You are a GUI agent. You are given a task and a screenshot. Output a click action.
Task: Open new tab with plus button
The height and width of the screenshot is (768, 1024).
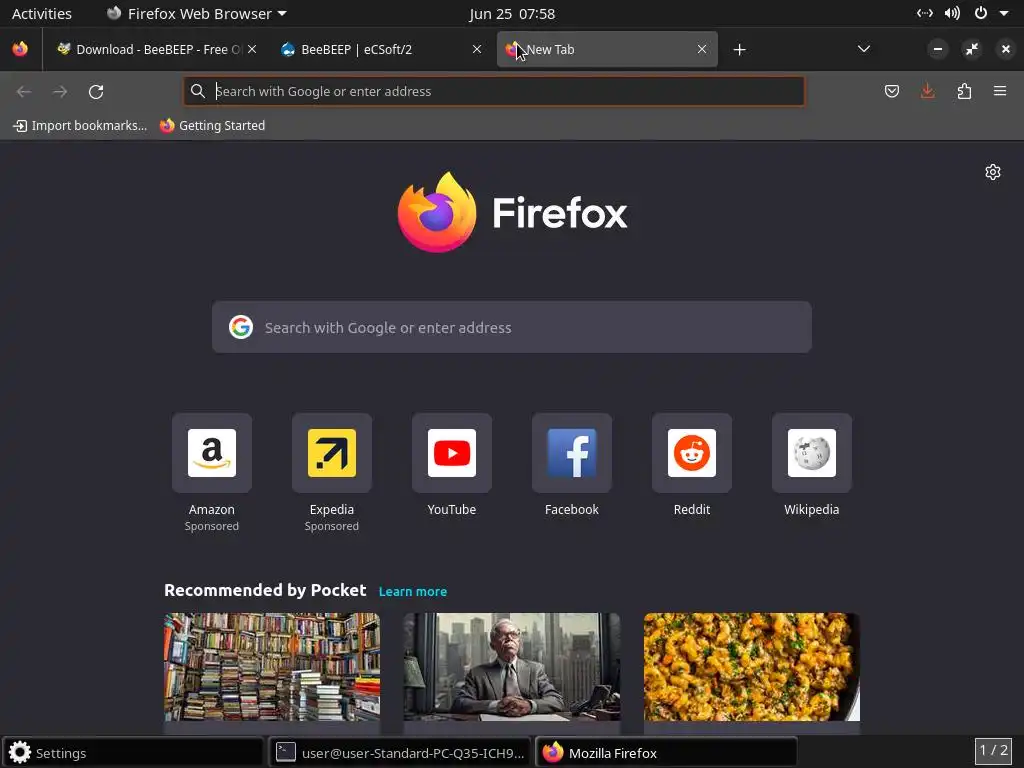(x=739, y=50)
